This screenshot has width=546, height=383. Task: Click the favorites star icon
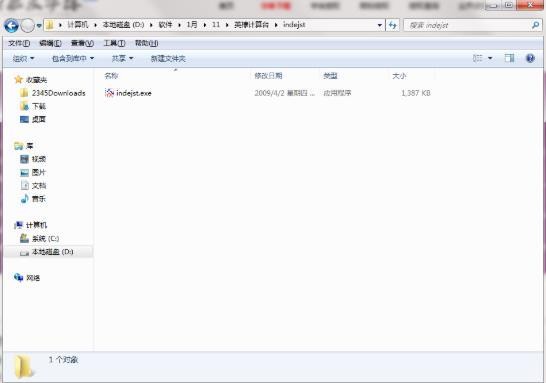click(x=18, y=79)
